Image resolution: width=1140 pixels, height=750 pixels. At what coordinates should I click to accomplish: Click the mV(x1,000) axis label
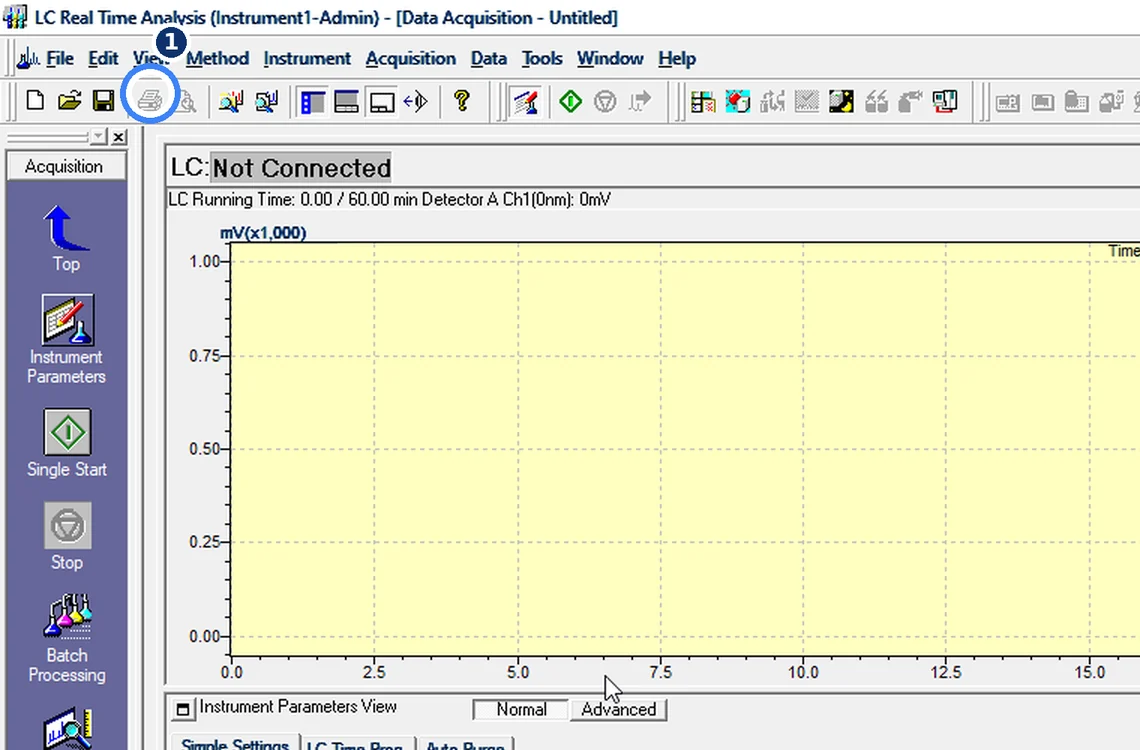(263, 233)
